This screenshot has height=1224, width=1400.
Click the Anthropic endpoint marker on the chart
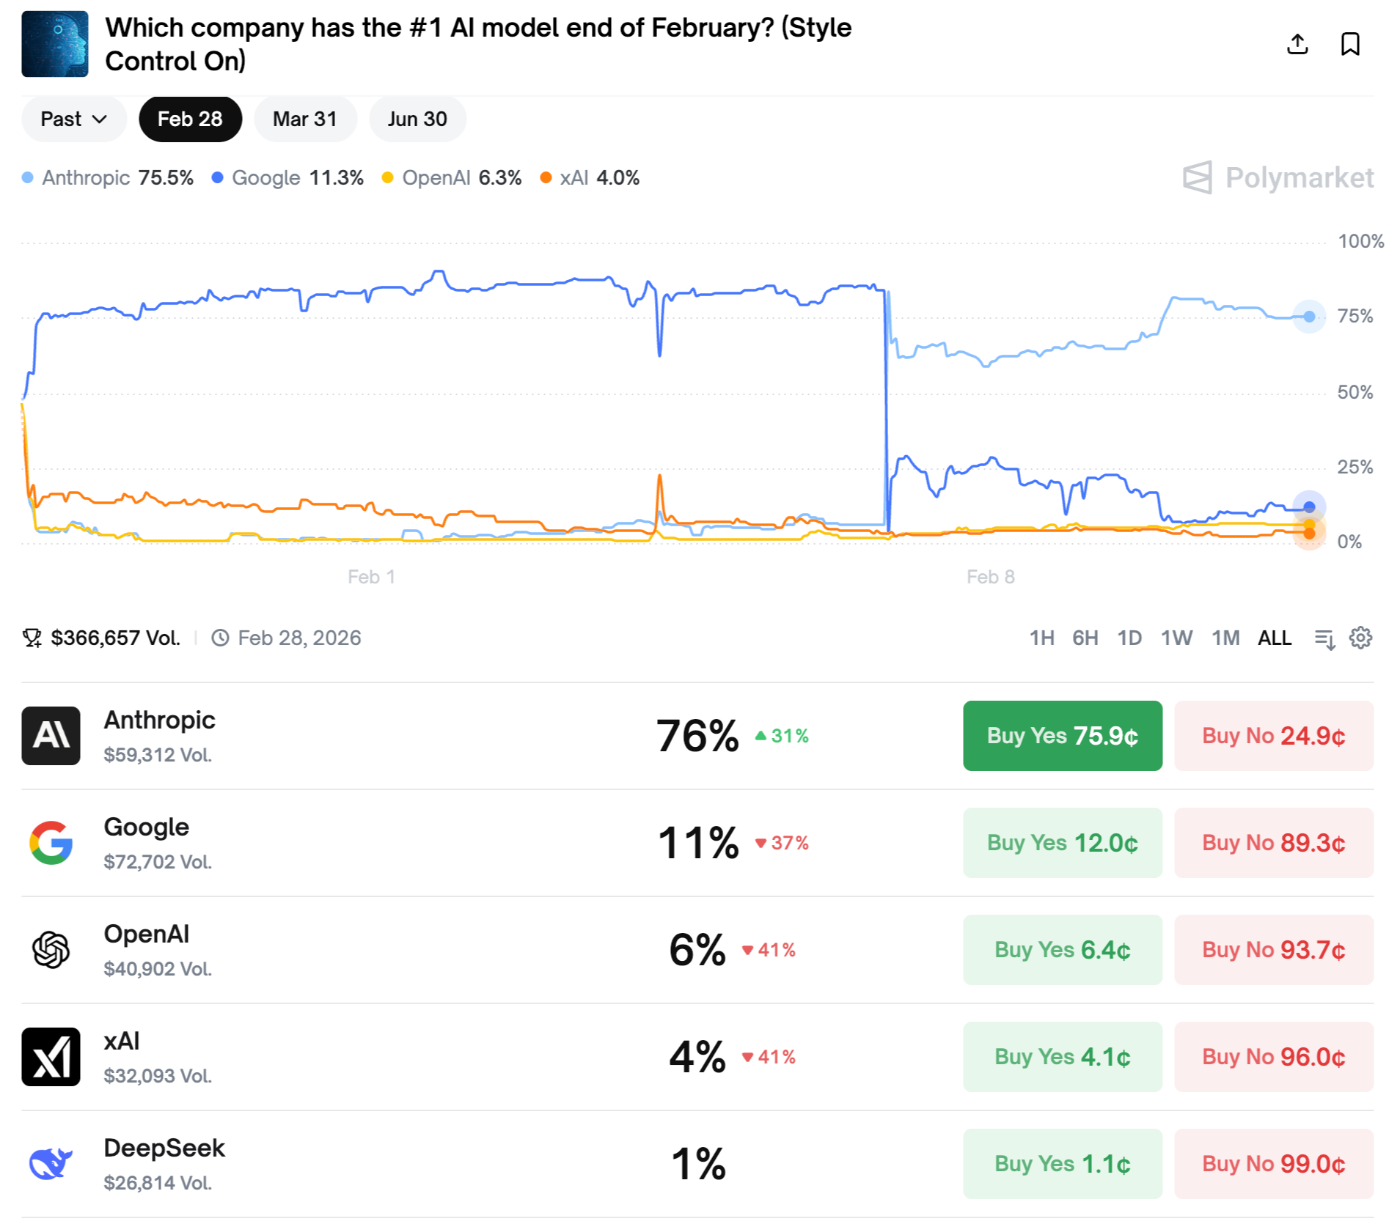tap(1308, 316)
